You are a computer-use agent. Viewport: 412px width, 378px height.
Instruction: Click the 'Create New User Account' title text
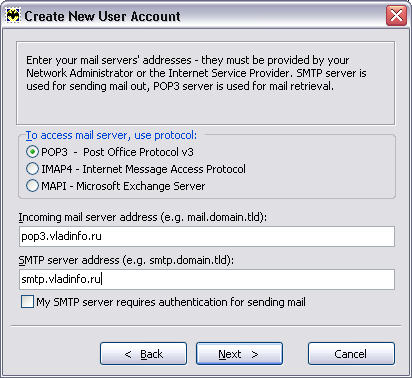(x=102, y=16)
